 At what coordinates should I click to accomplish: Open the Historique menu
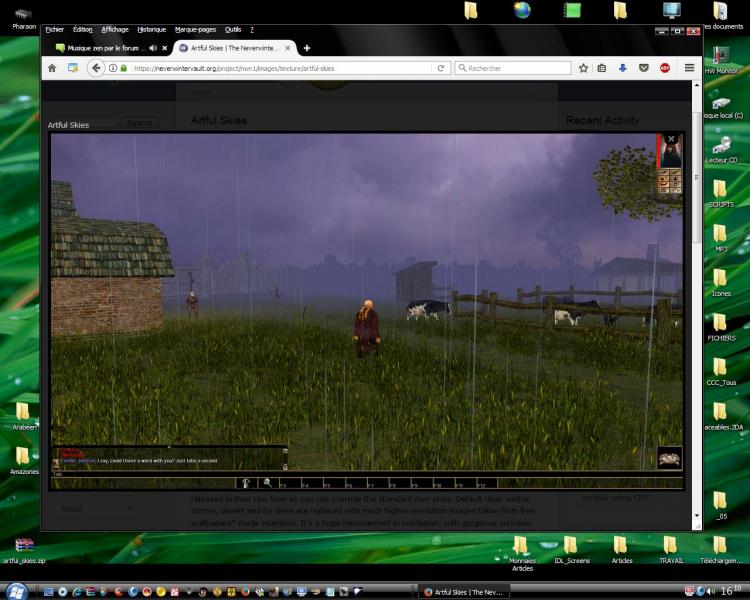coord(152,30)
